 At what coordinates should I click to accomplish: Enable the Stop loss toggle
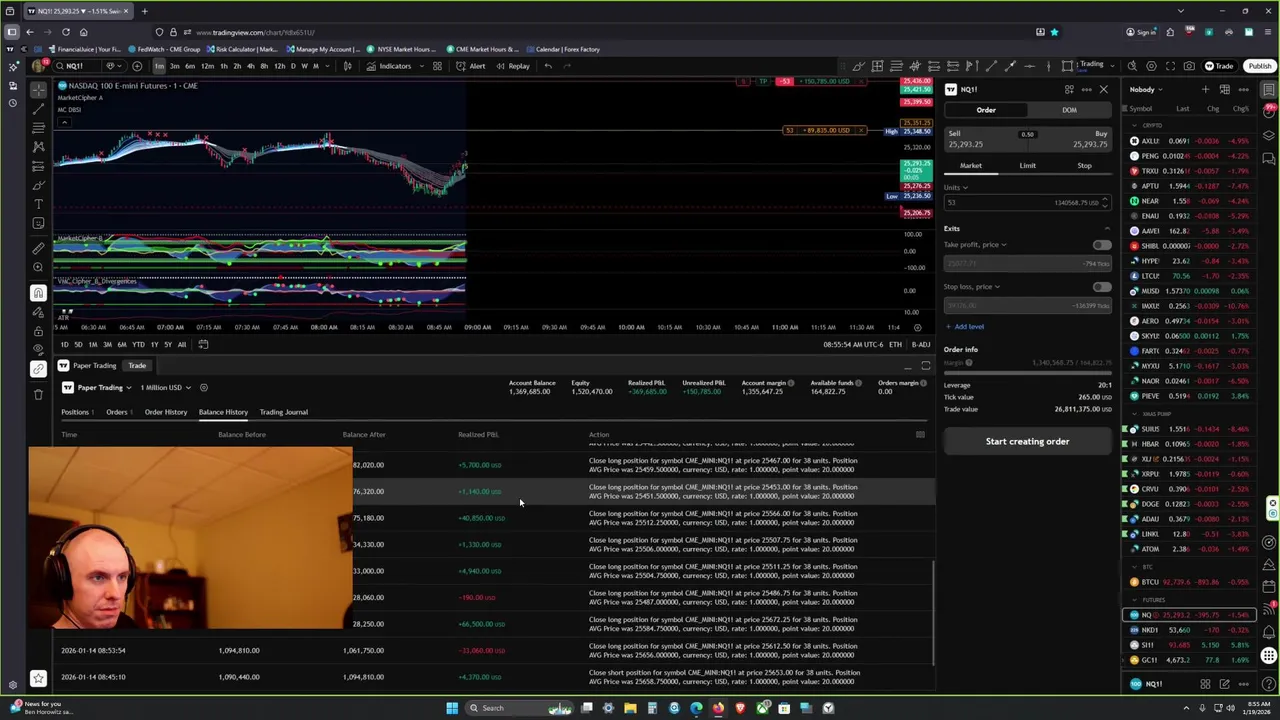tap(1101, 287)
